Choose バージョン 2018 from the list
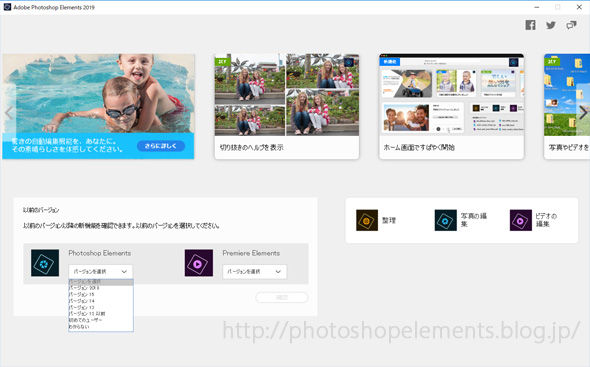This screenshot has width=590, height=367. pos(101,288)
